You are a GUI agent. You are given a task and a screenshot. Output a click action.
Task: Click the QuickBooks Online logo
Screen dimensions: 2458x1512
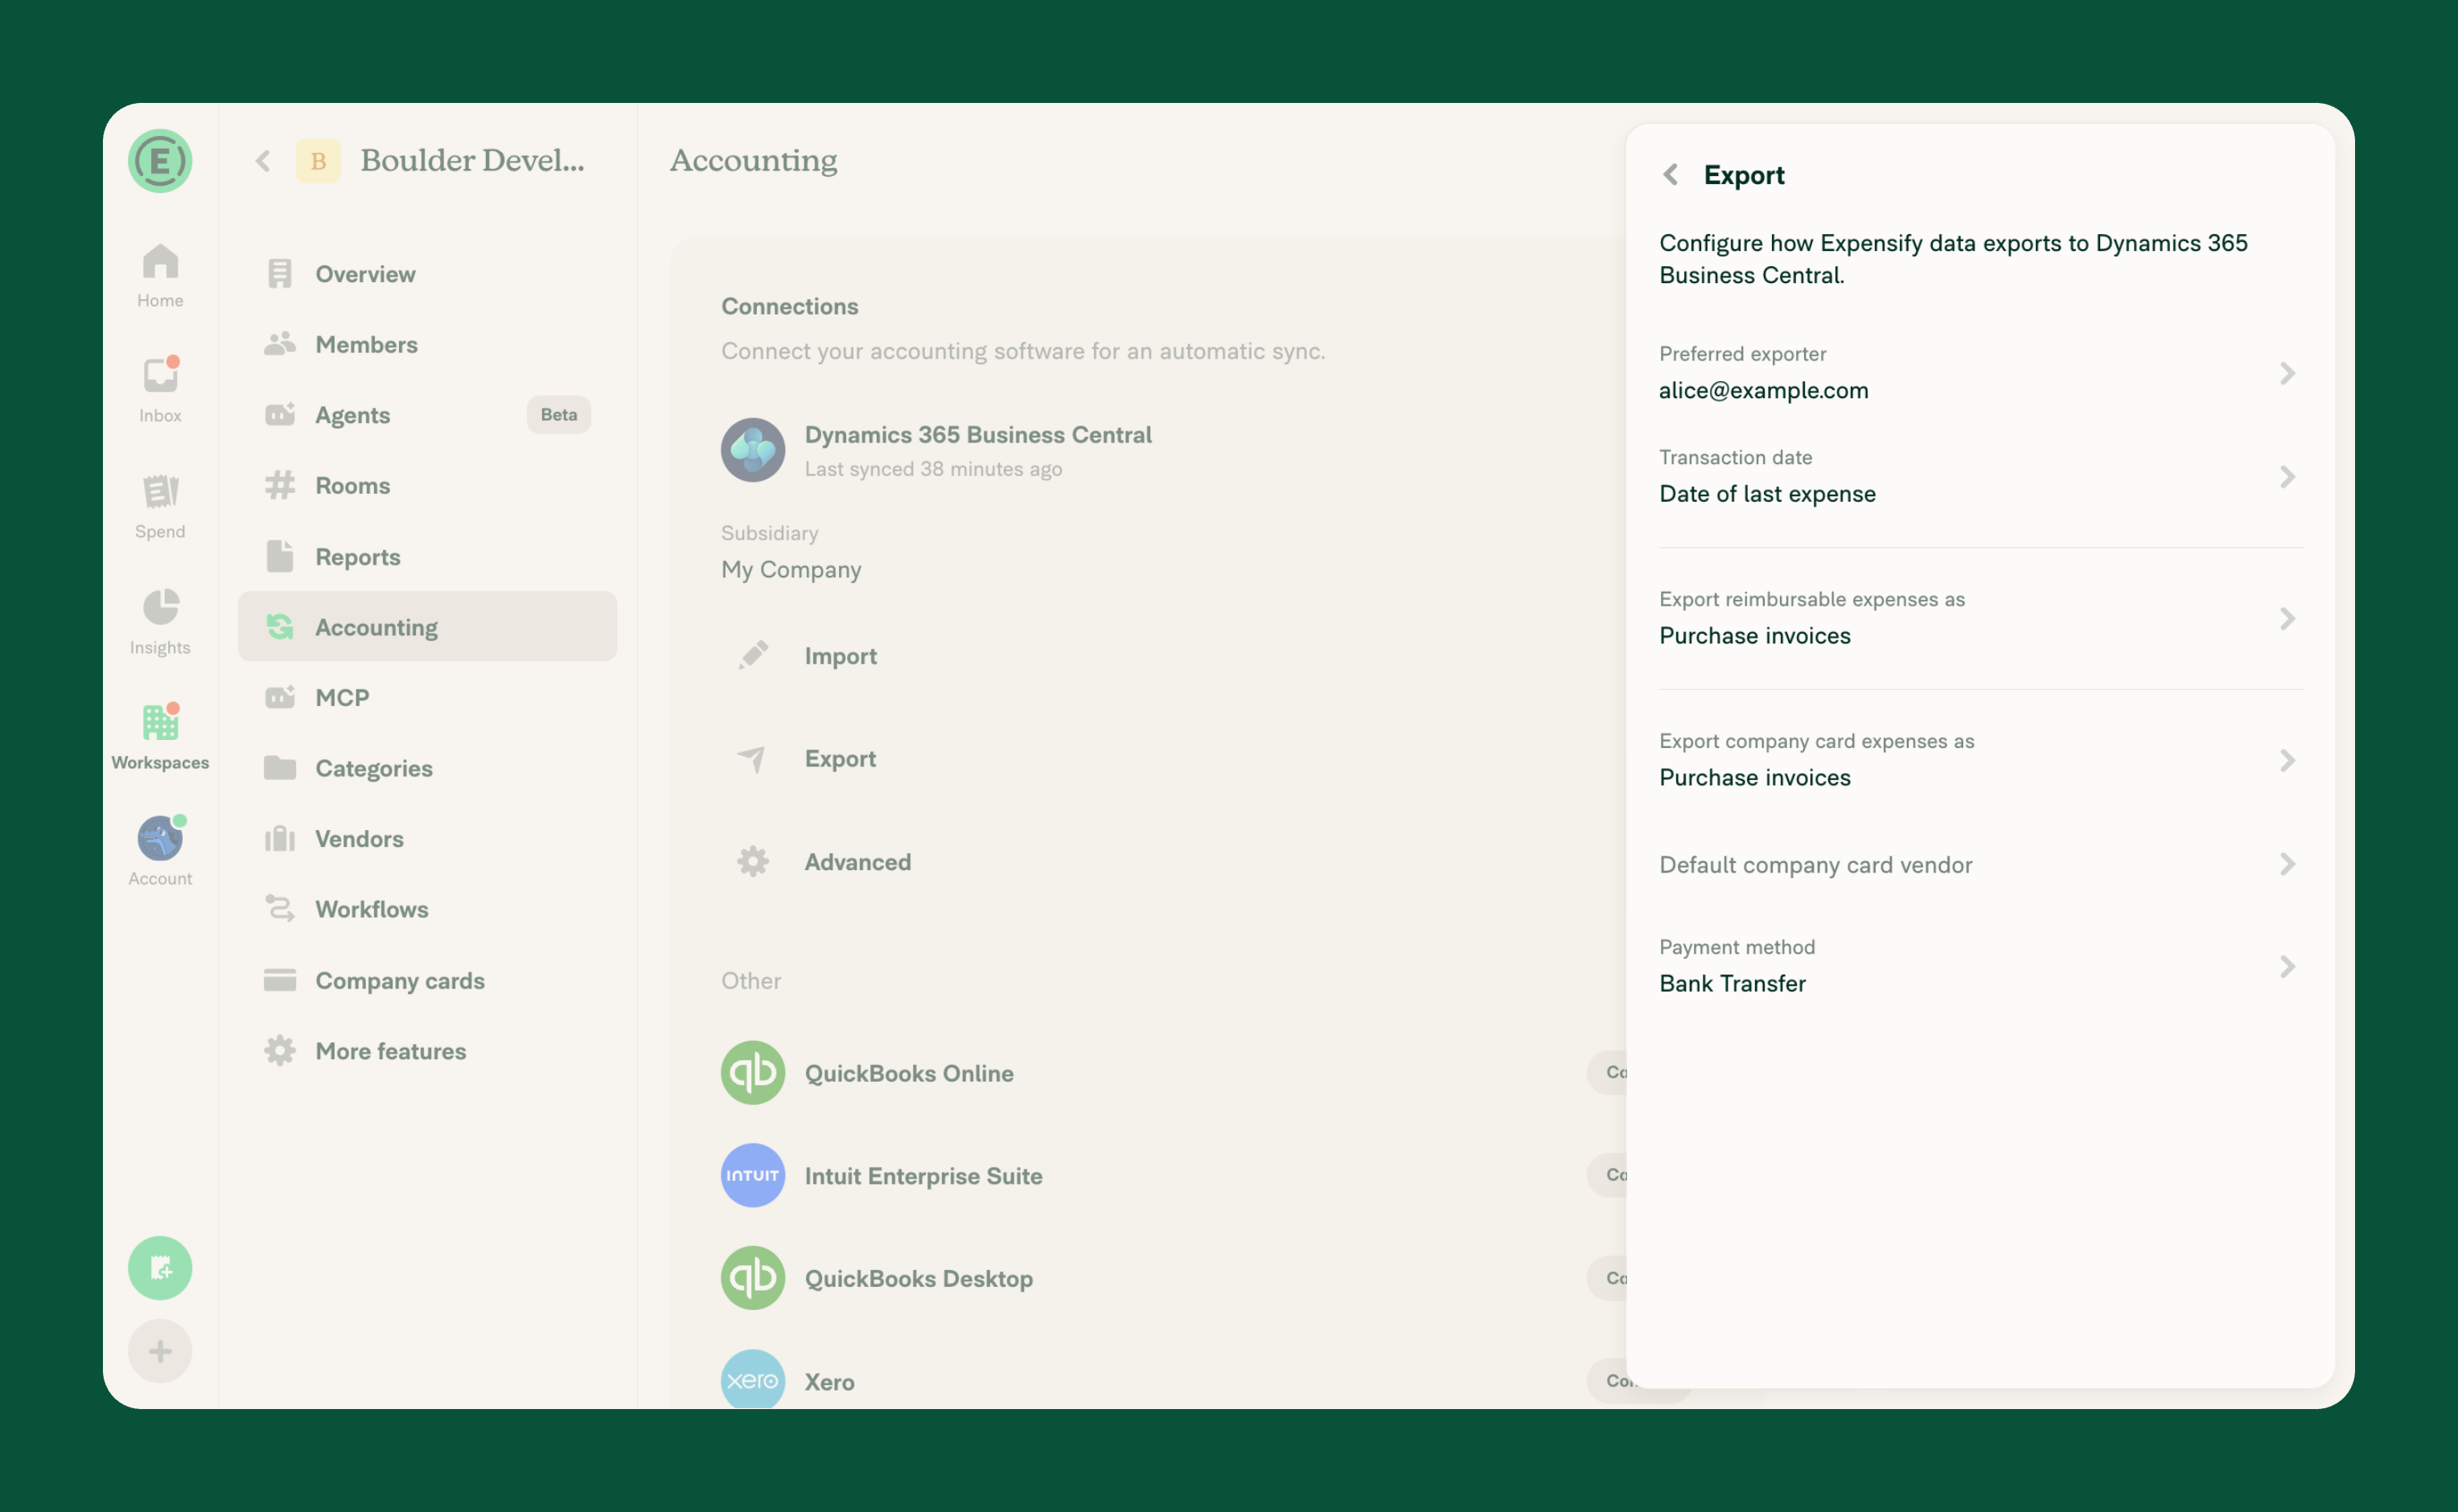click(x=753, y=1073)
